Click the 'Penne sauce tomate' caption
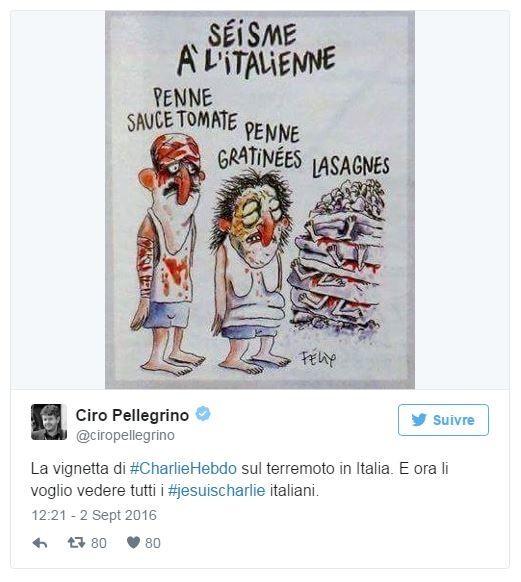The image size is (521, 582). pos(182,110)
